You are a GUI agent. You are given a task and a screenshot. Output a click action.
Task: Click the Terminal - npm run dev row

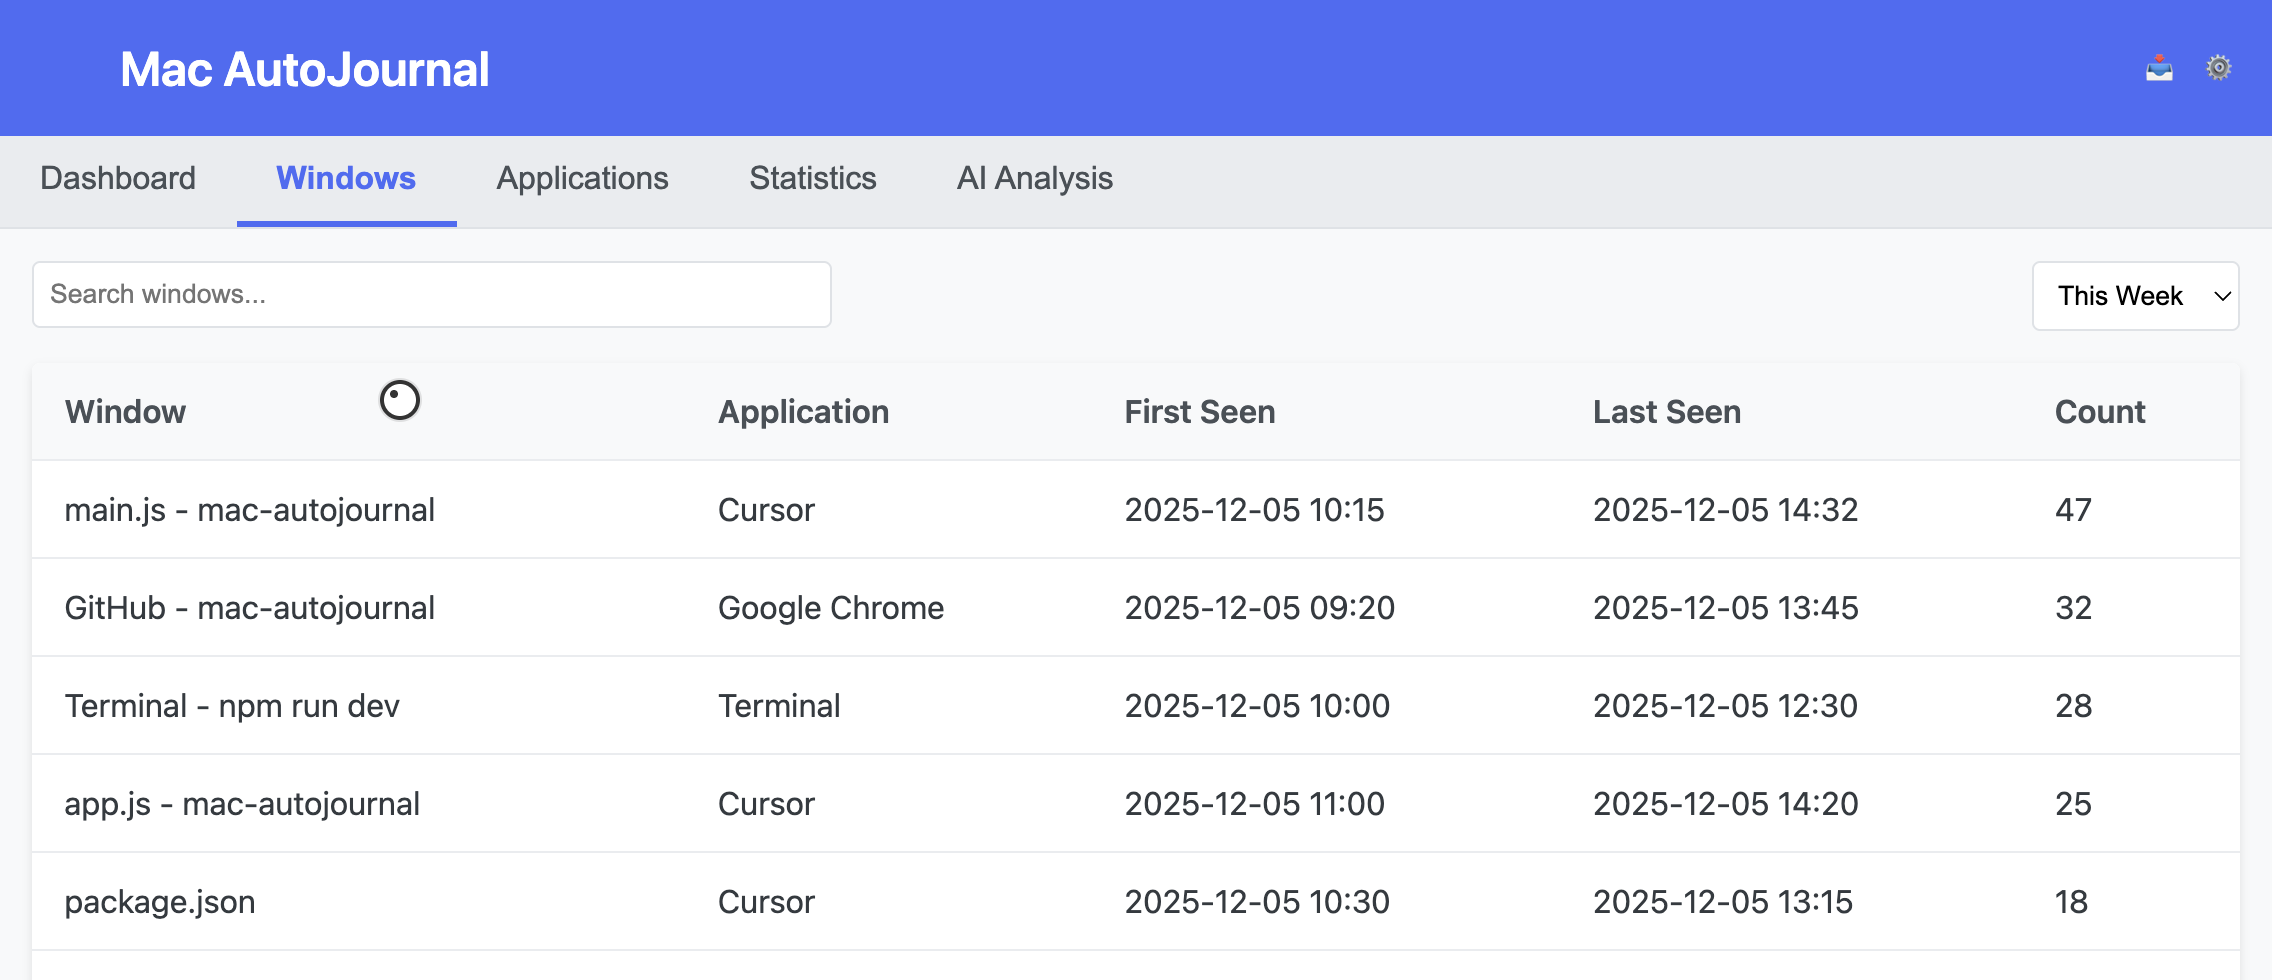point(232,706)
